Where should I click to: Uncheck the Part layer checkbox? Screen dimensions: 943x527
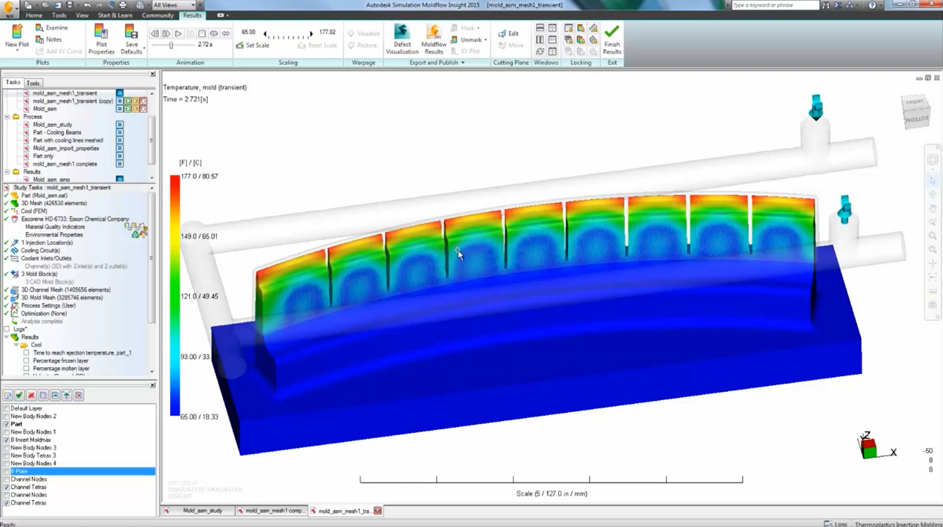point(7,424)
